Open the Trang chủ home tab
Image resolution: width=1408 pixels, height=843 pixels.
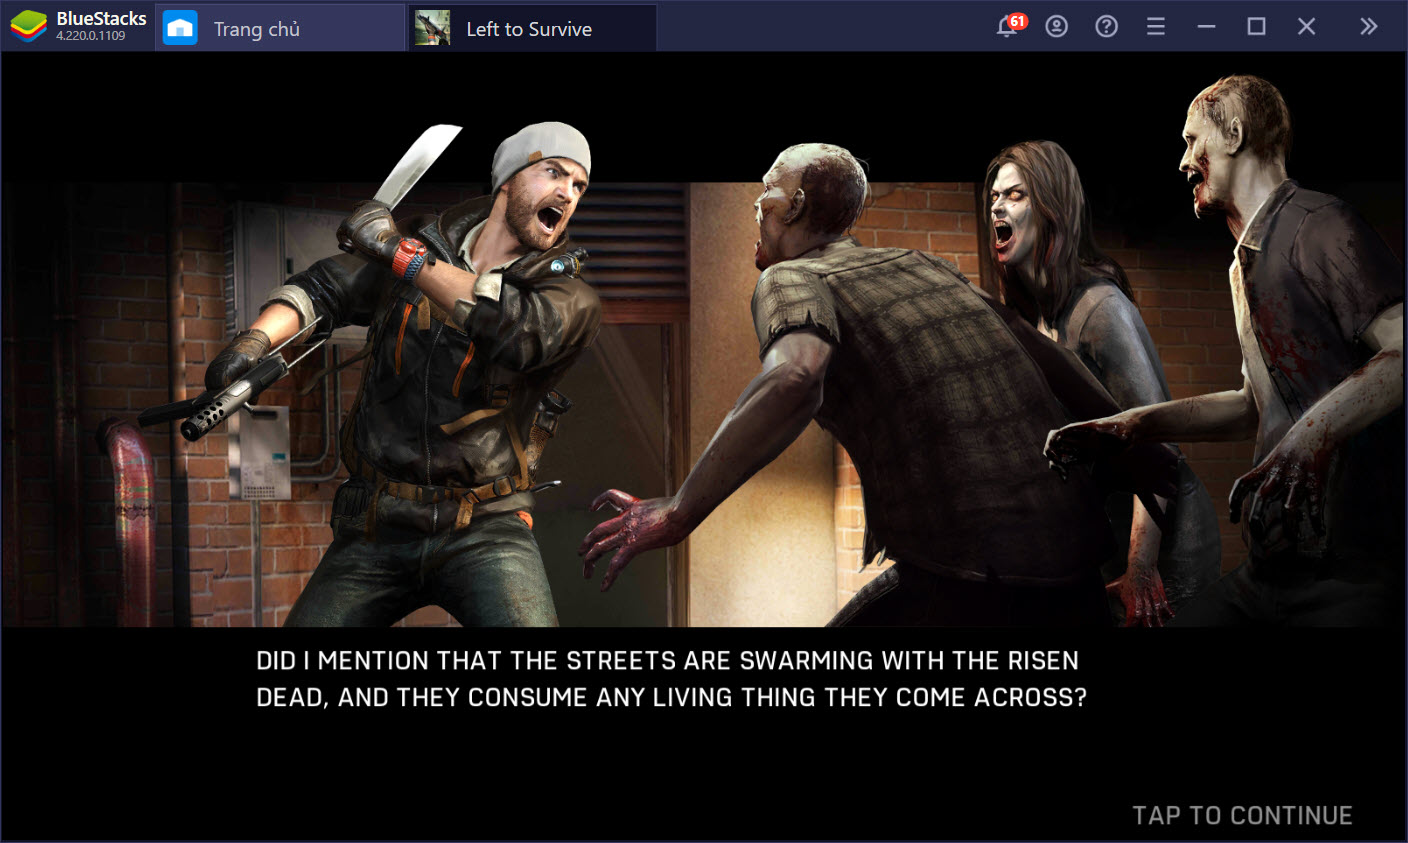click(280, 28)
